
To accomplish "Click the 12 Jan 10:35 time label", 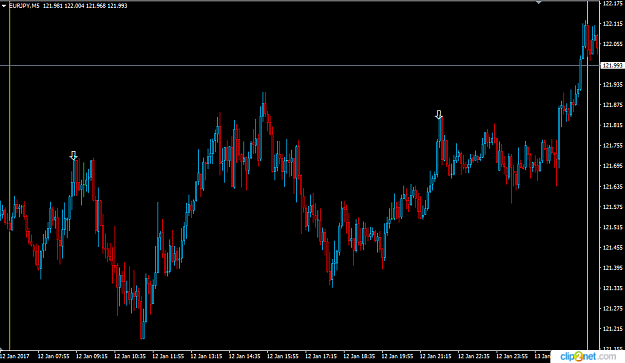I will [130, 356].
